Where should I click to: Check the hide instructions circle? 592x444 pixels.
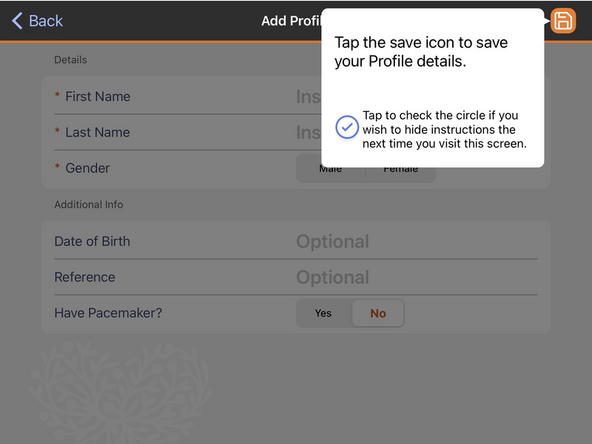(347, 127)
